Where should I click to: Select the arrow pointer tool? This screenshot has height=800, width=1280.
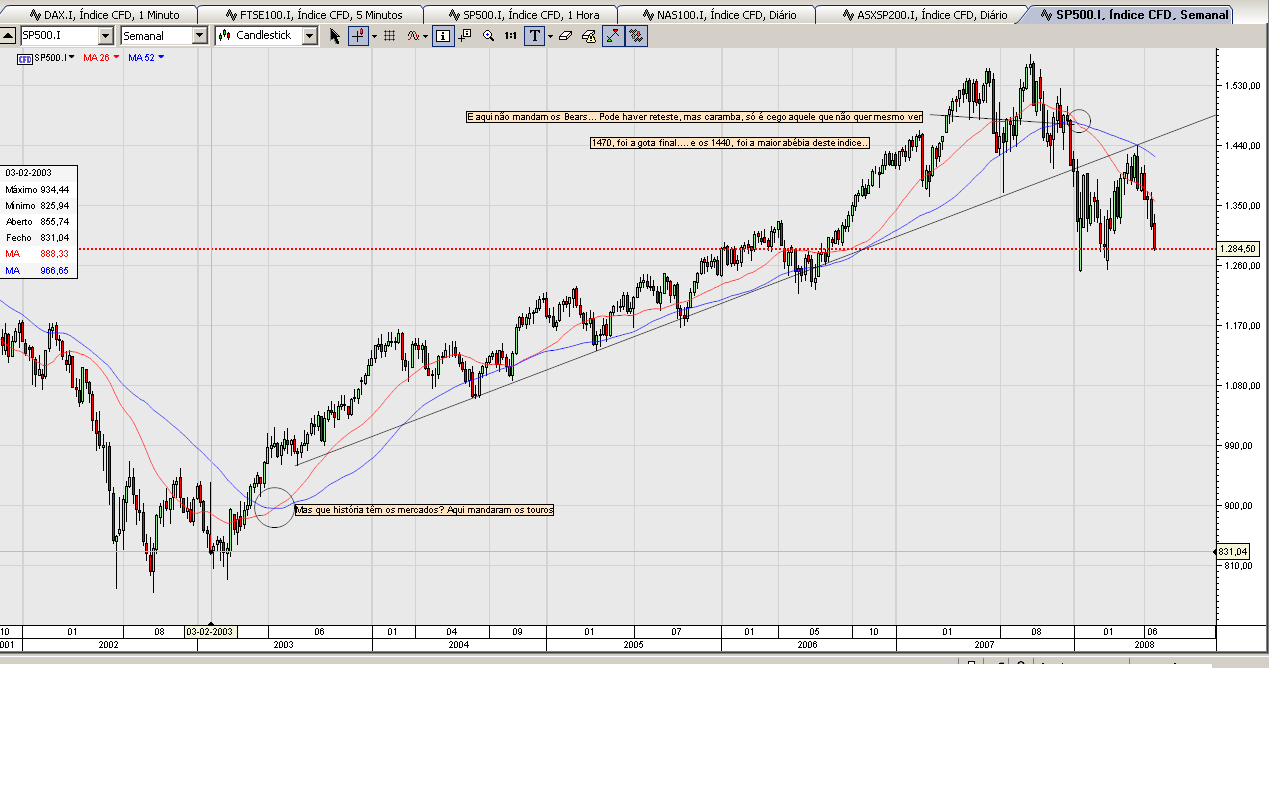pyautogui.click(x=335, y=35)
